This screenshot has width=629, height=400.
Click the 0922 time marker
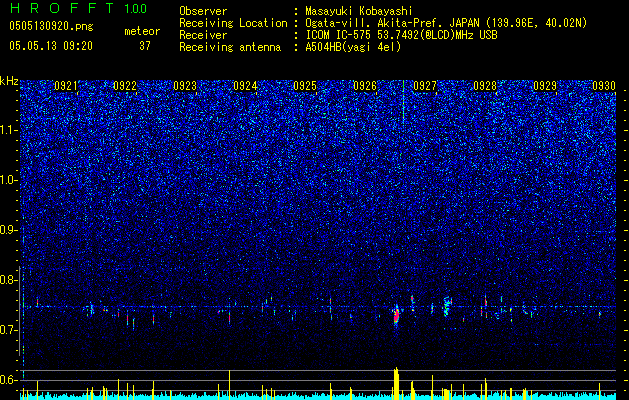(x=125, y=86)
